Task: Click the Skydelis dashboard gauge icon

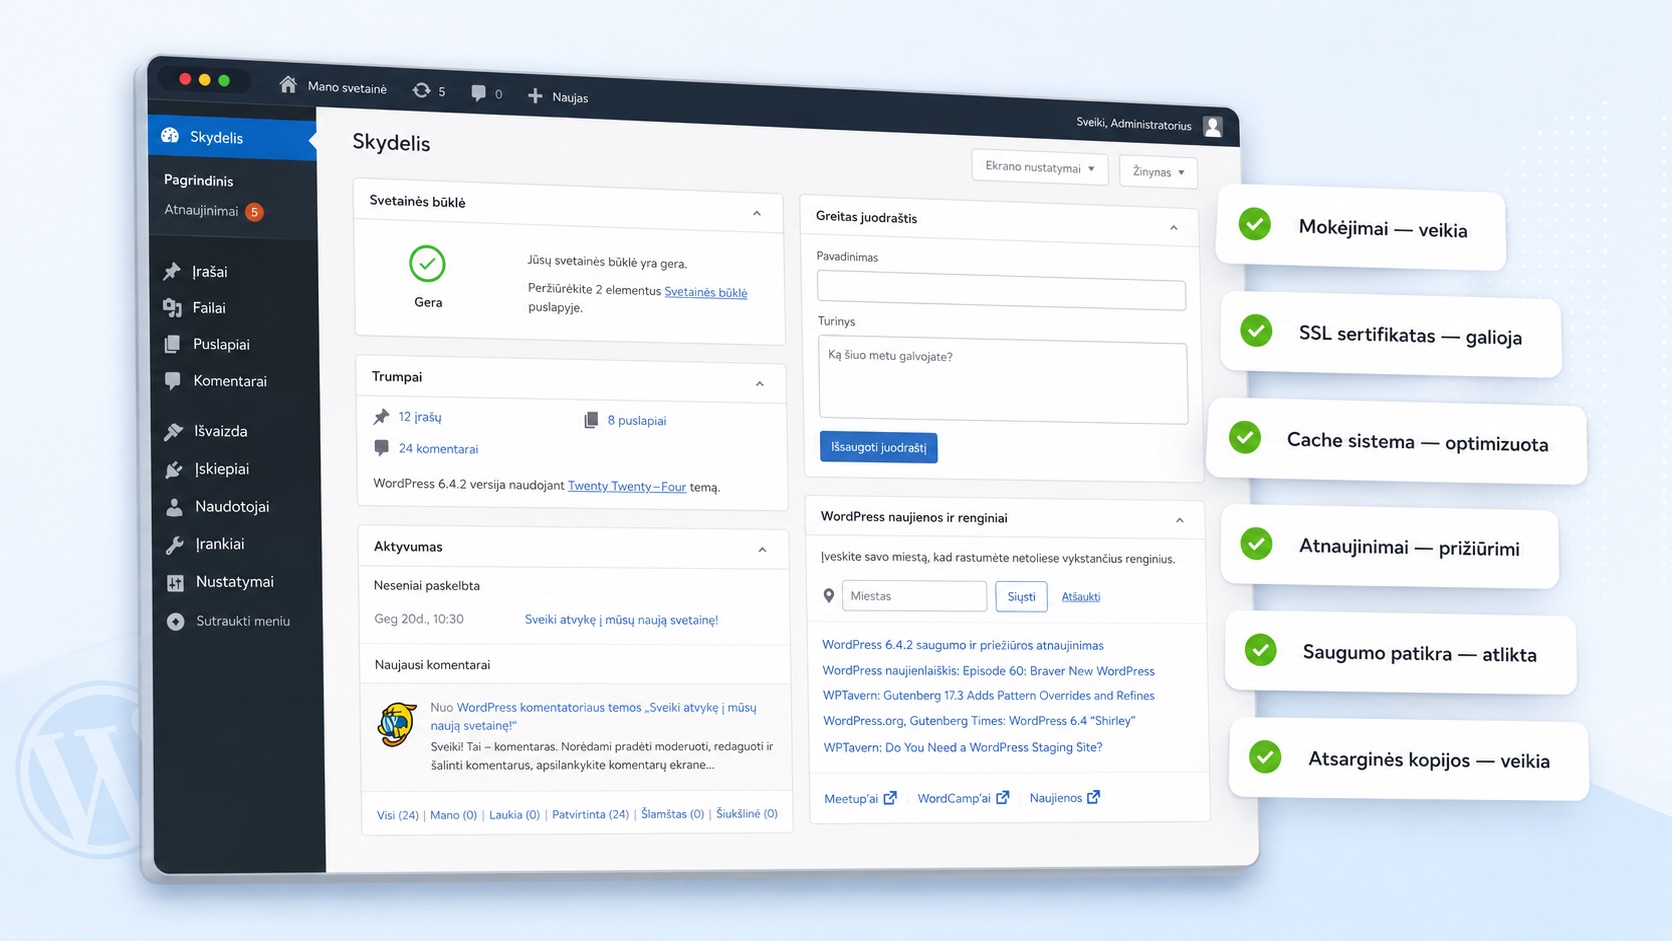Action: click(x=170, y=135)
